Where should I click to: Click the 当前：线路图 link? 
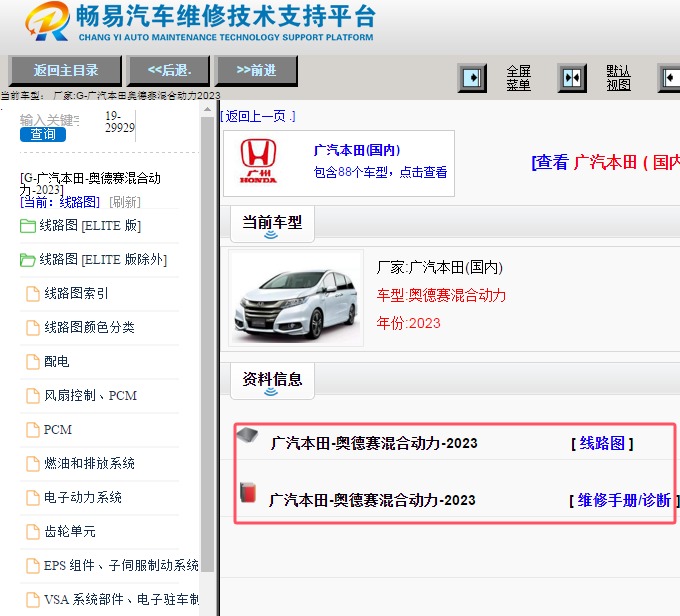point(60,202)
